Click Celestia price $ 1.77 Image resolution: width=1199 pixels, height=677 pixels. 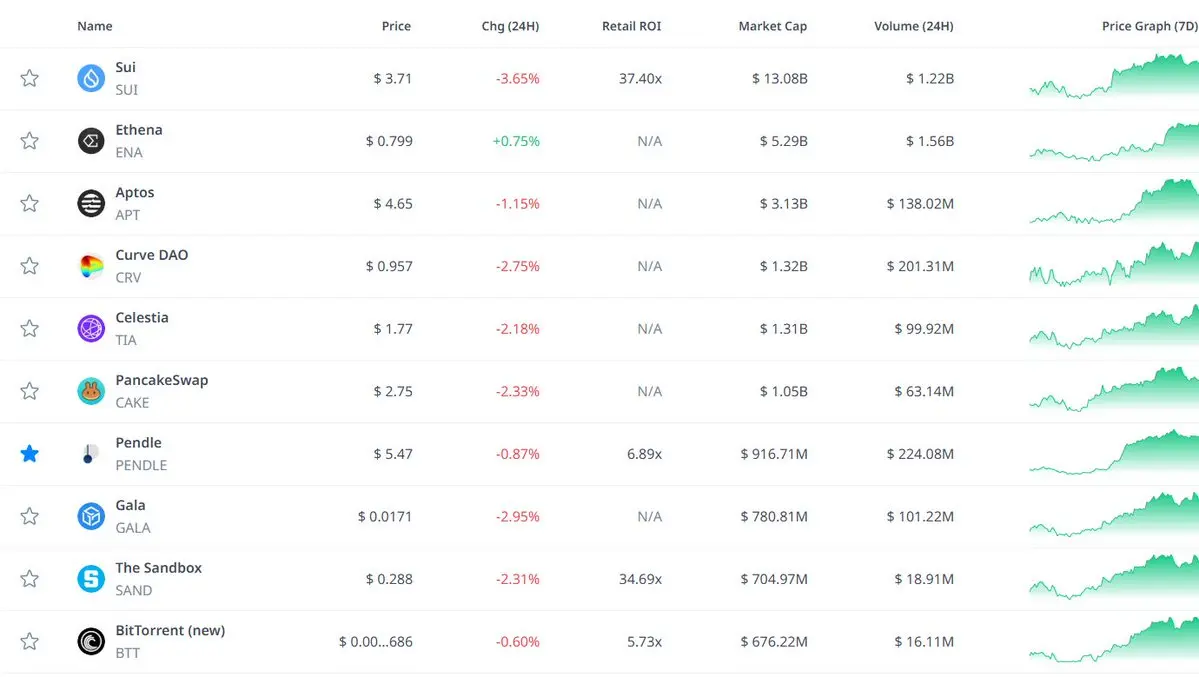click(393, 329)
